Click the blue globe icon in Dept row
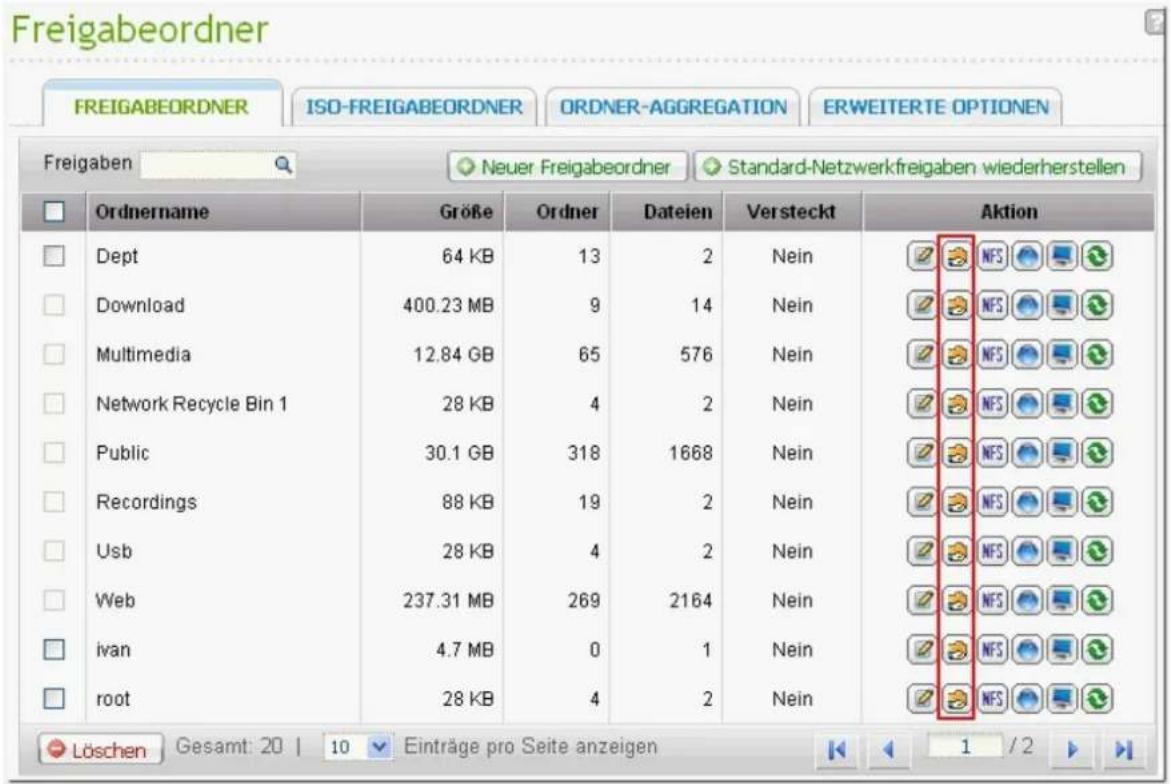 (1028, 256)
